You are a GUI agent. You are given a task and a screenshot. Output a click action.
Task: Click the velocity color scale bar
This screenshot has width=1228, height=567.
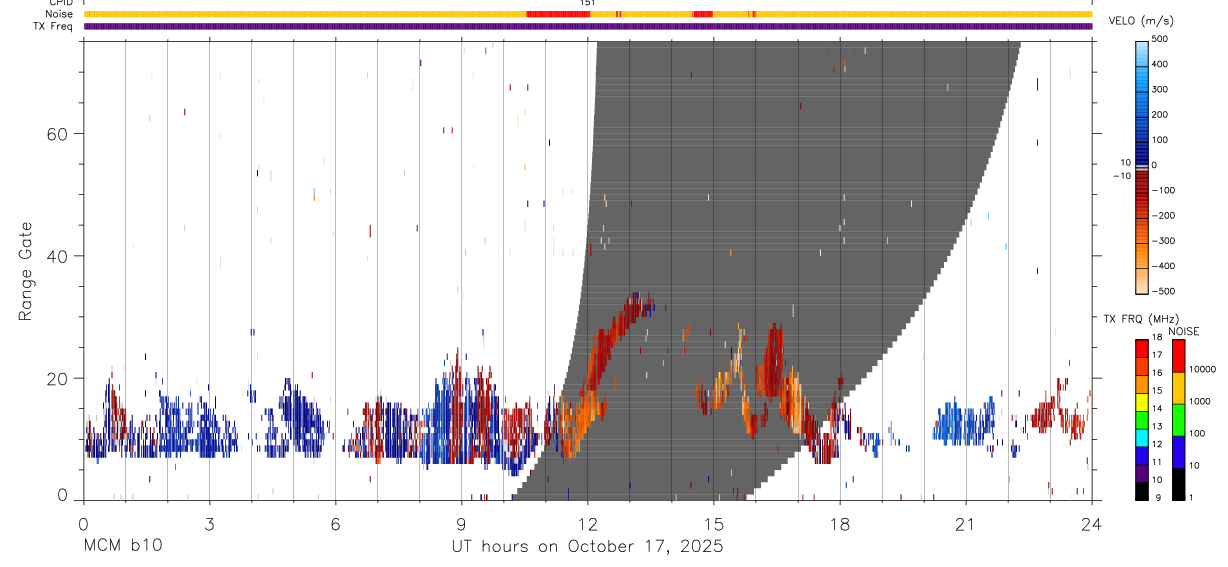pyautogui.click(x=1141, y=166)
